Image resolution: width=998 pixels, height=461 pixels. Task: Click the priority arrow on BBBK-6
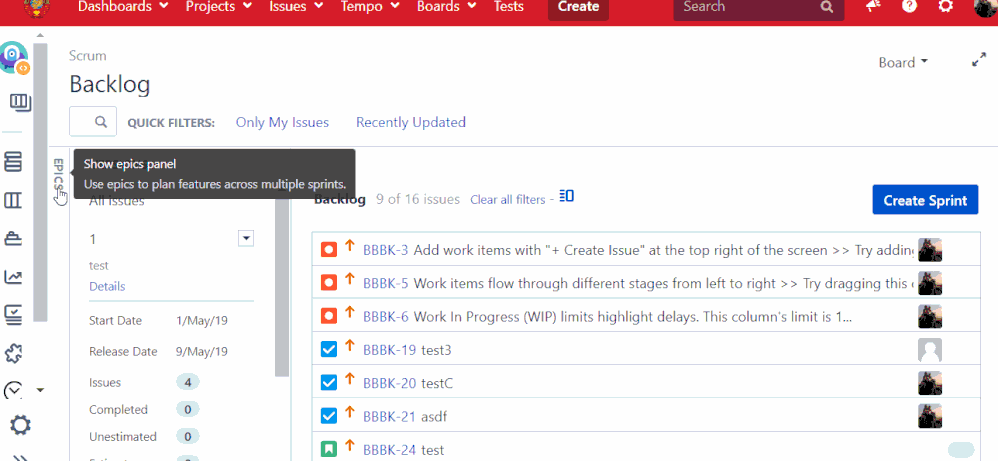click(349, 313)
